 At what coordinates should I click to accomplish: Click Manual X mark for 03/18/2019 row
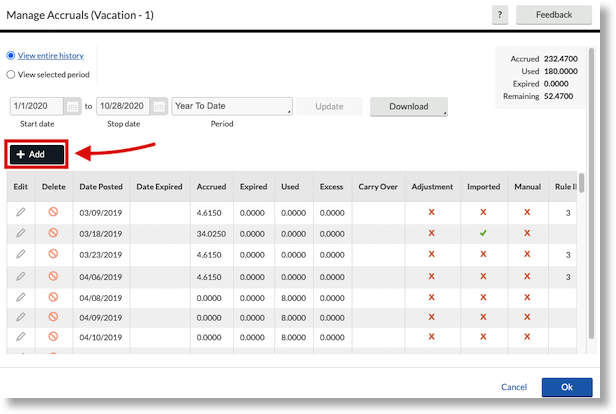tap(527, 233)
